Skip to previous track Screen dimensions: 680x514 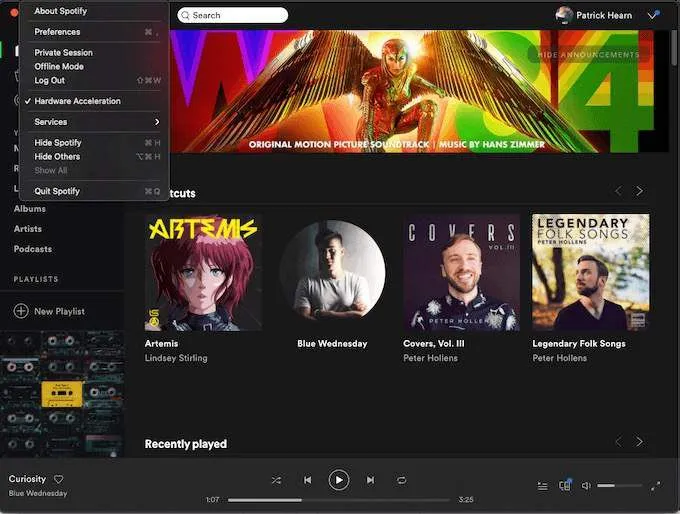click(307, 480)
